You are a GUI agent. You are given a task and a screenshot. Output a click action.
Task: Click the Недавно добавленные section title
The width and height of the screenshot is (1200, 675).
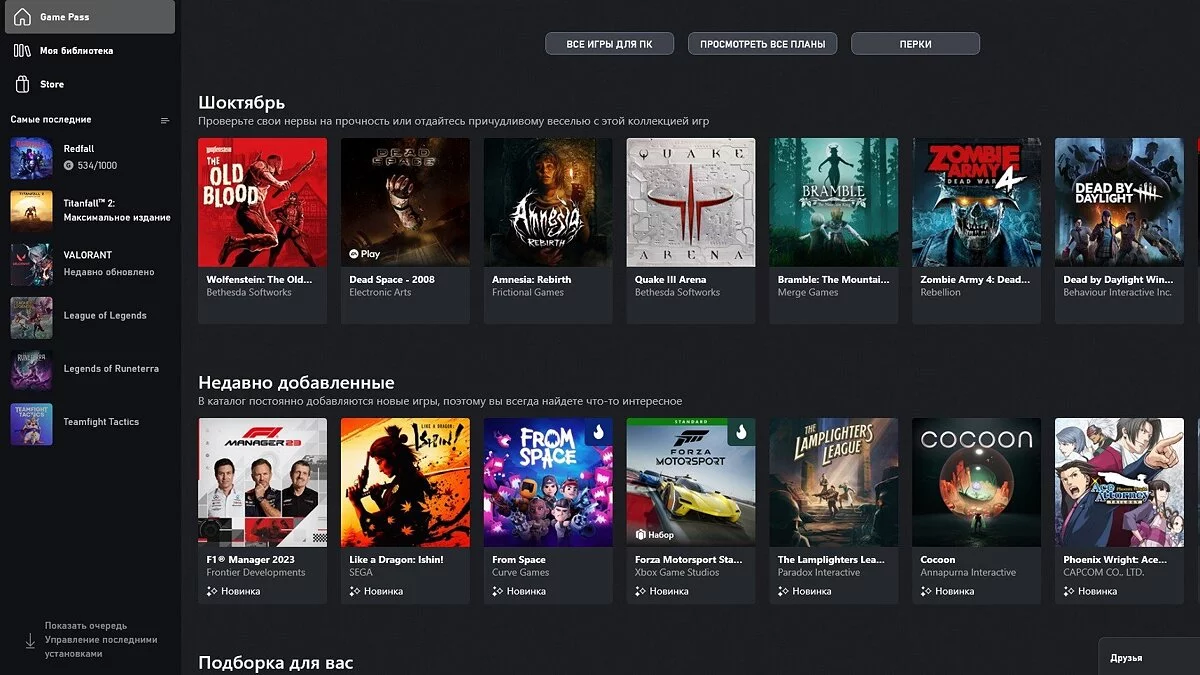coord(296,383)
